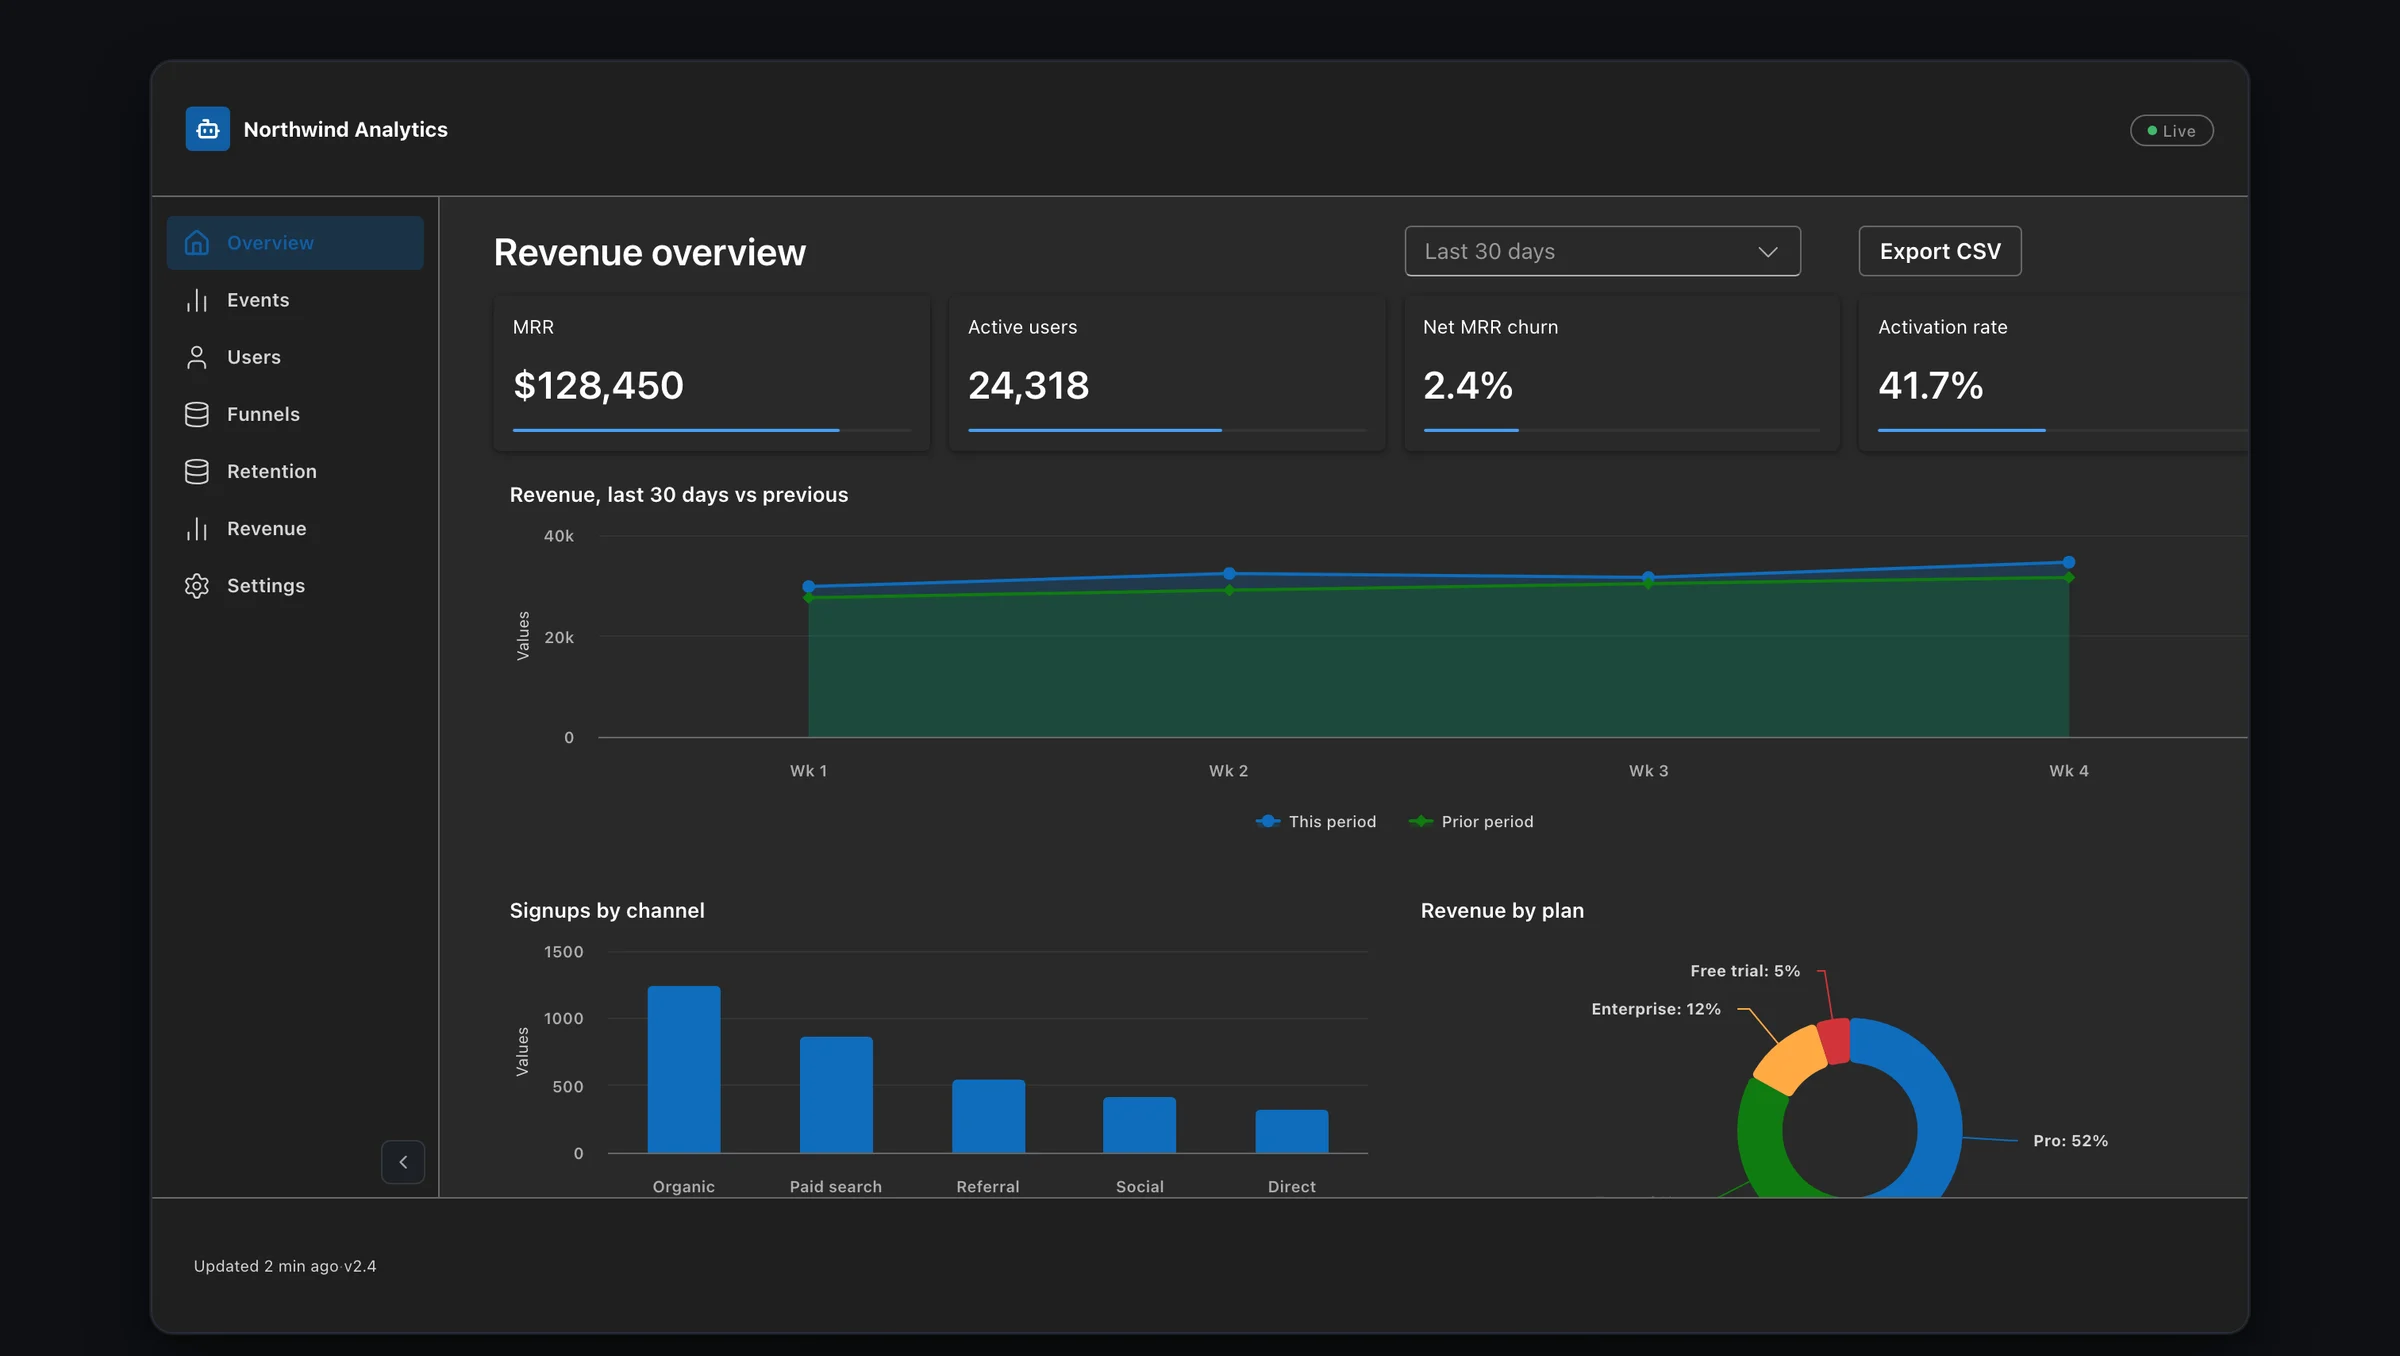Toggle This period series in chart legend
This screenshot has width=2400, height=1356.
tap(1316, 821)
